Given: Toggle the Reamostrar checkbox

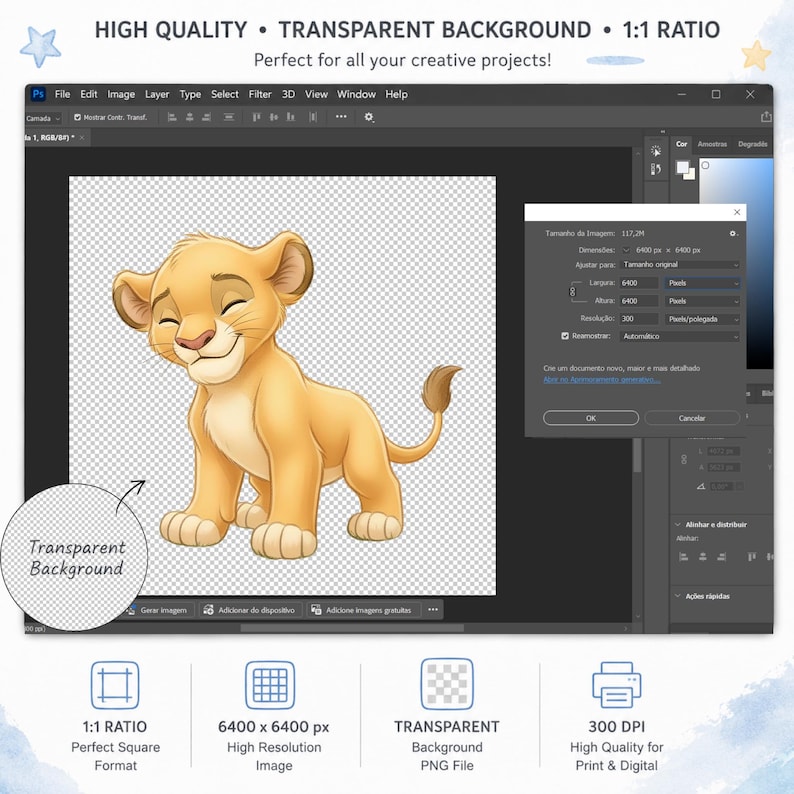Looking at the screenshot, I should coord(565,336).
